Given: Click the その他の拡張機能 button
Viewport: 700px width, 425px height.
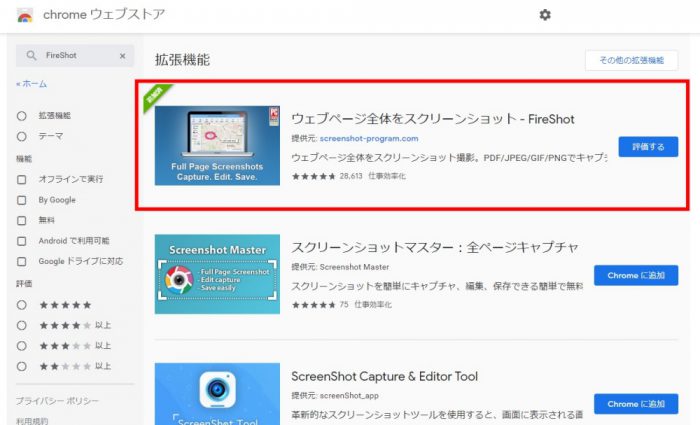Looking at the screenshot, I should pos(631,60).
